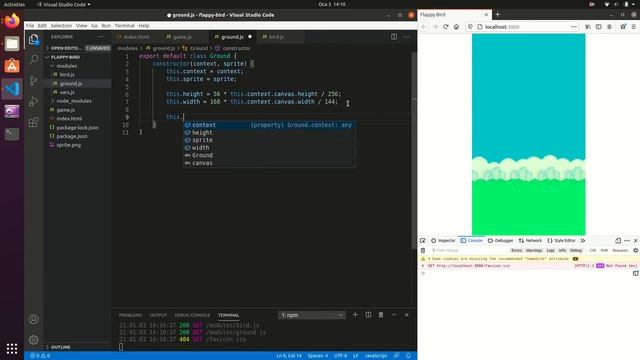The width and height of the screenshot is (640, 360).
Task: Add a new terminal with the plus icon
Action: tap(355, 315)
